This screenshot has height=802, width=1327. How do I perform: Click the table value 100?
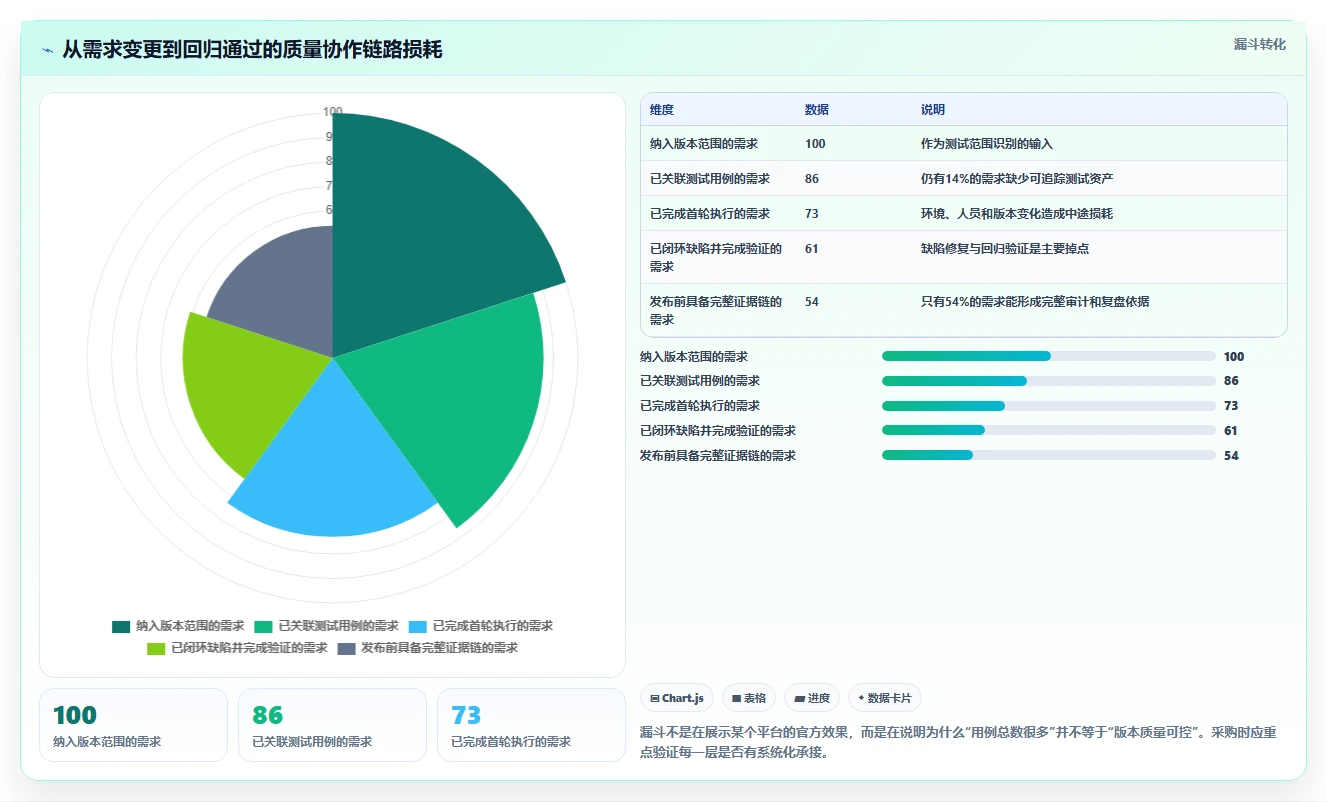[815, 144]
